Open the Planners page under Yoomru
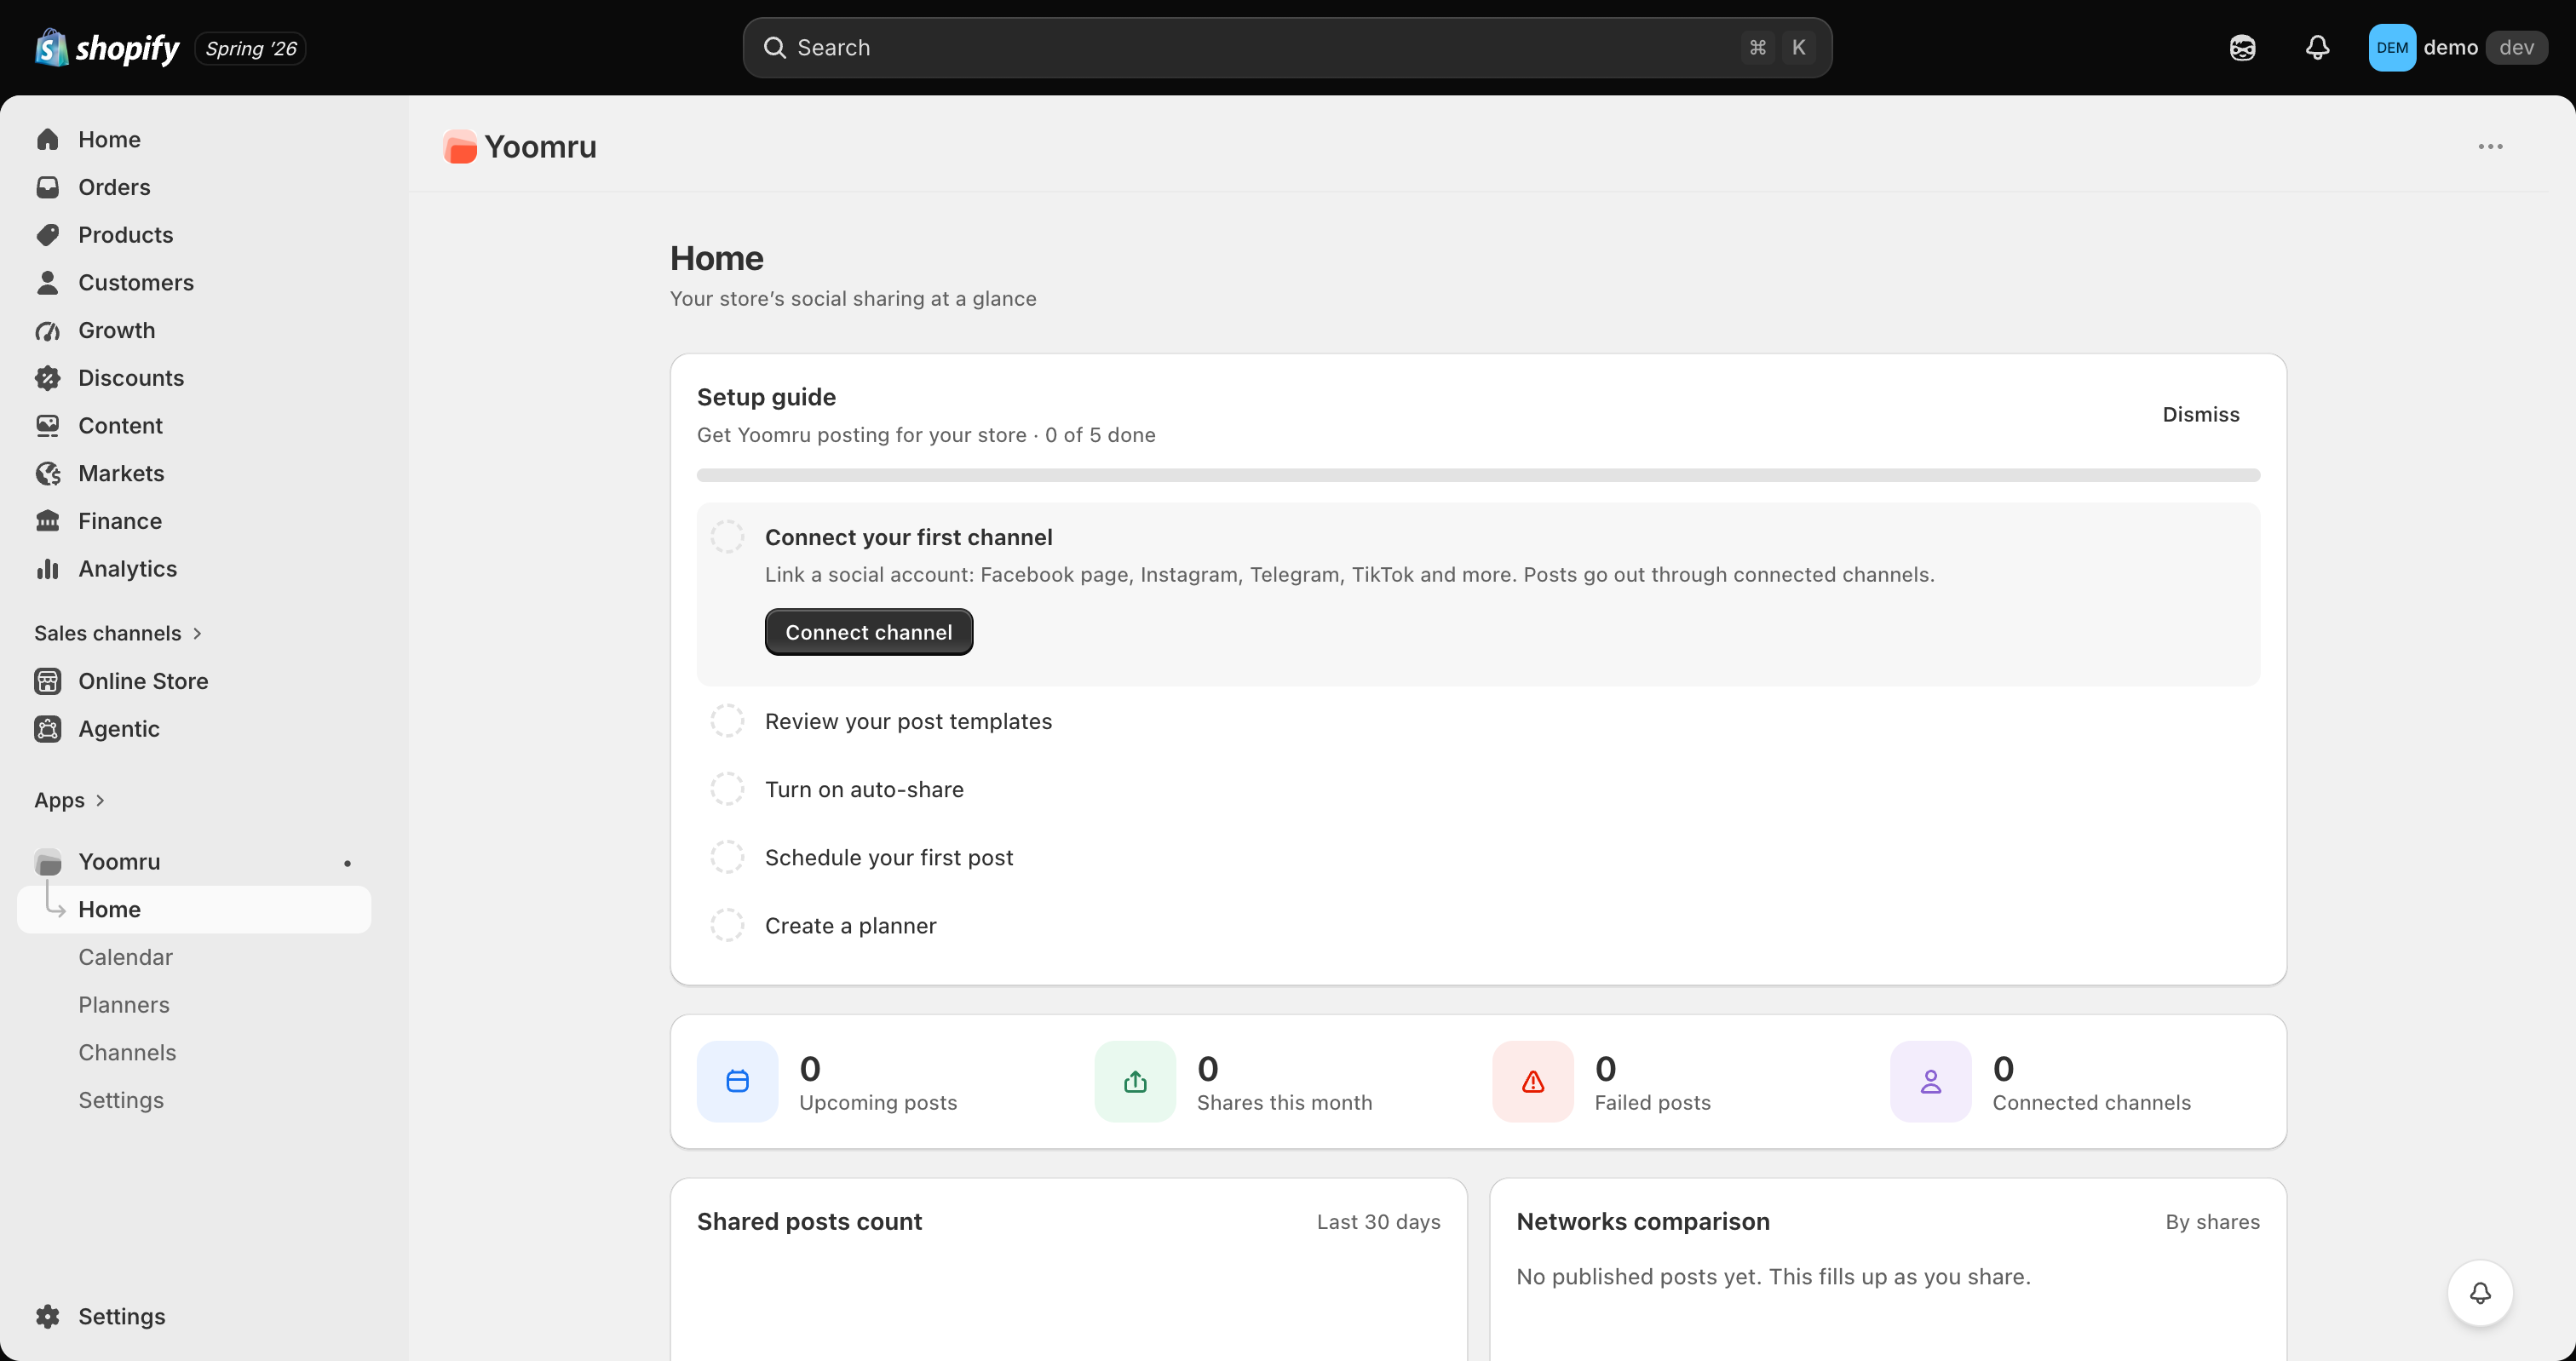 124,1005
